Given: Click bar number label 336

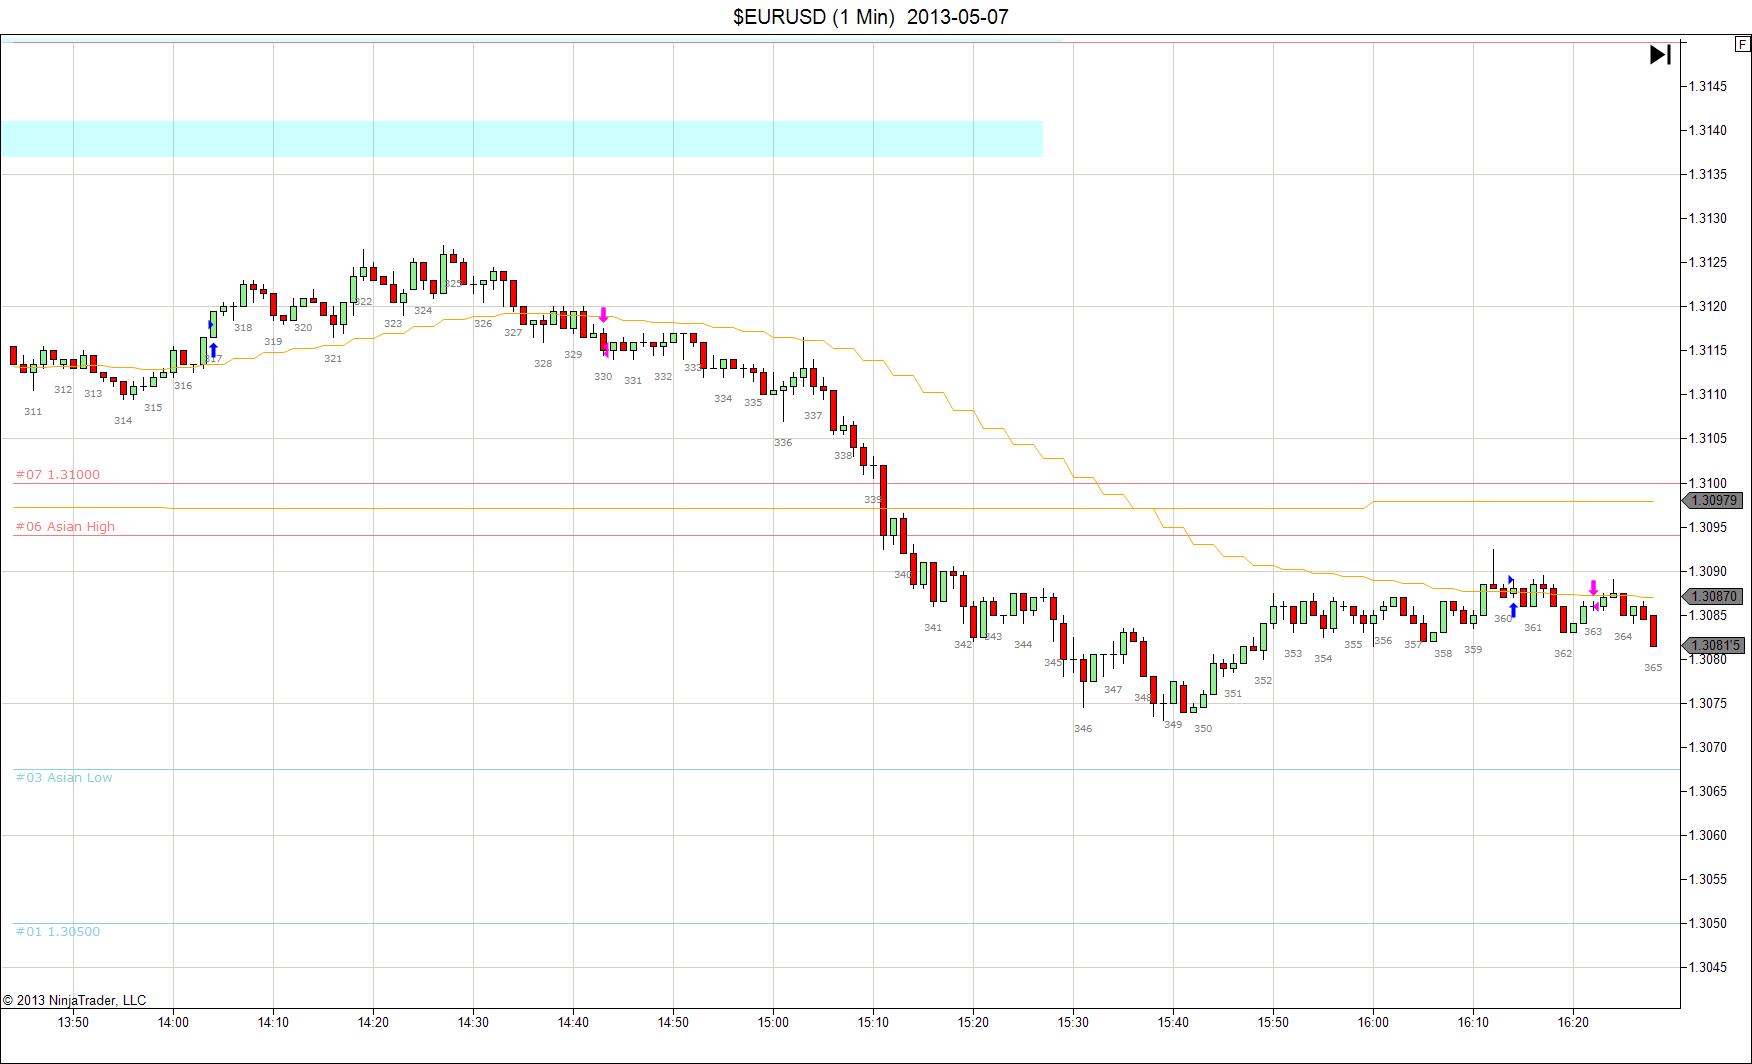Looking at the screenshot, I should [x=783, y=443].
